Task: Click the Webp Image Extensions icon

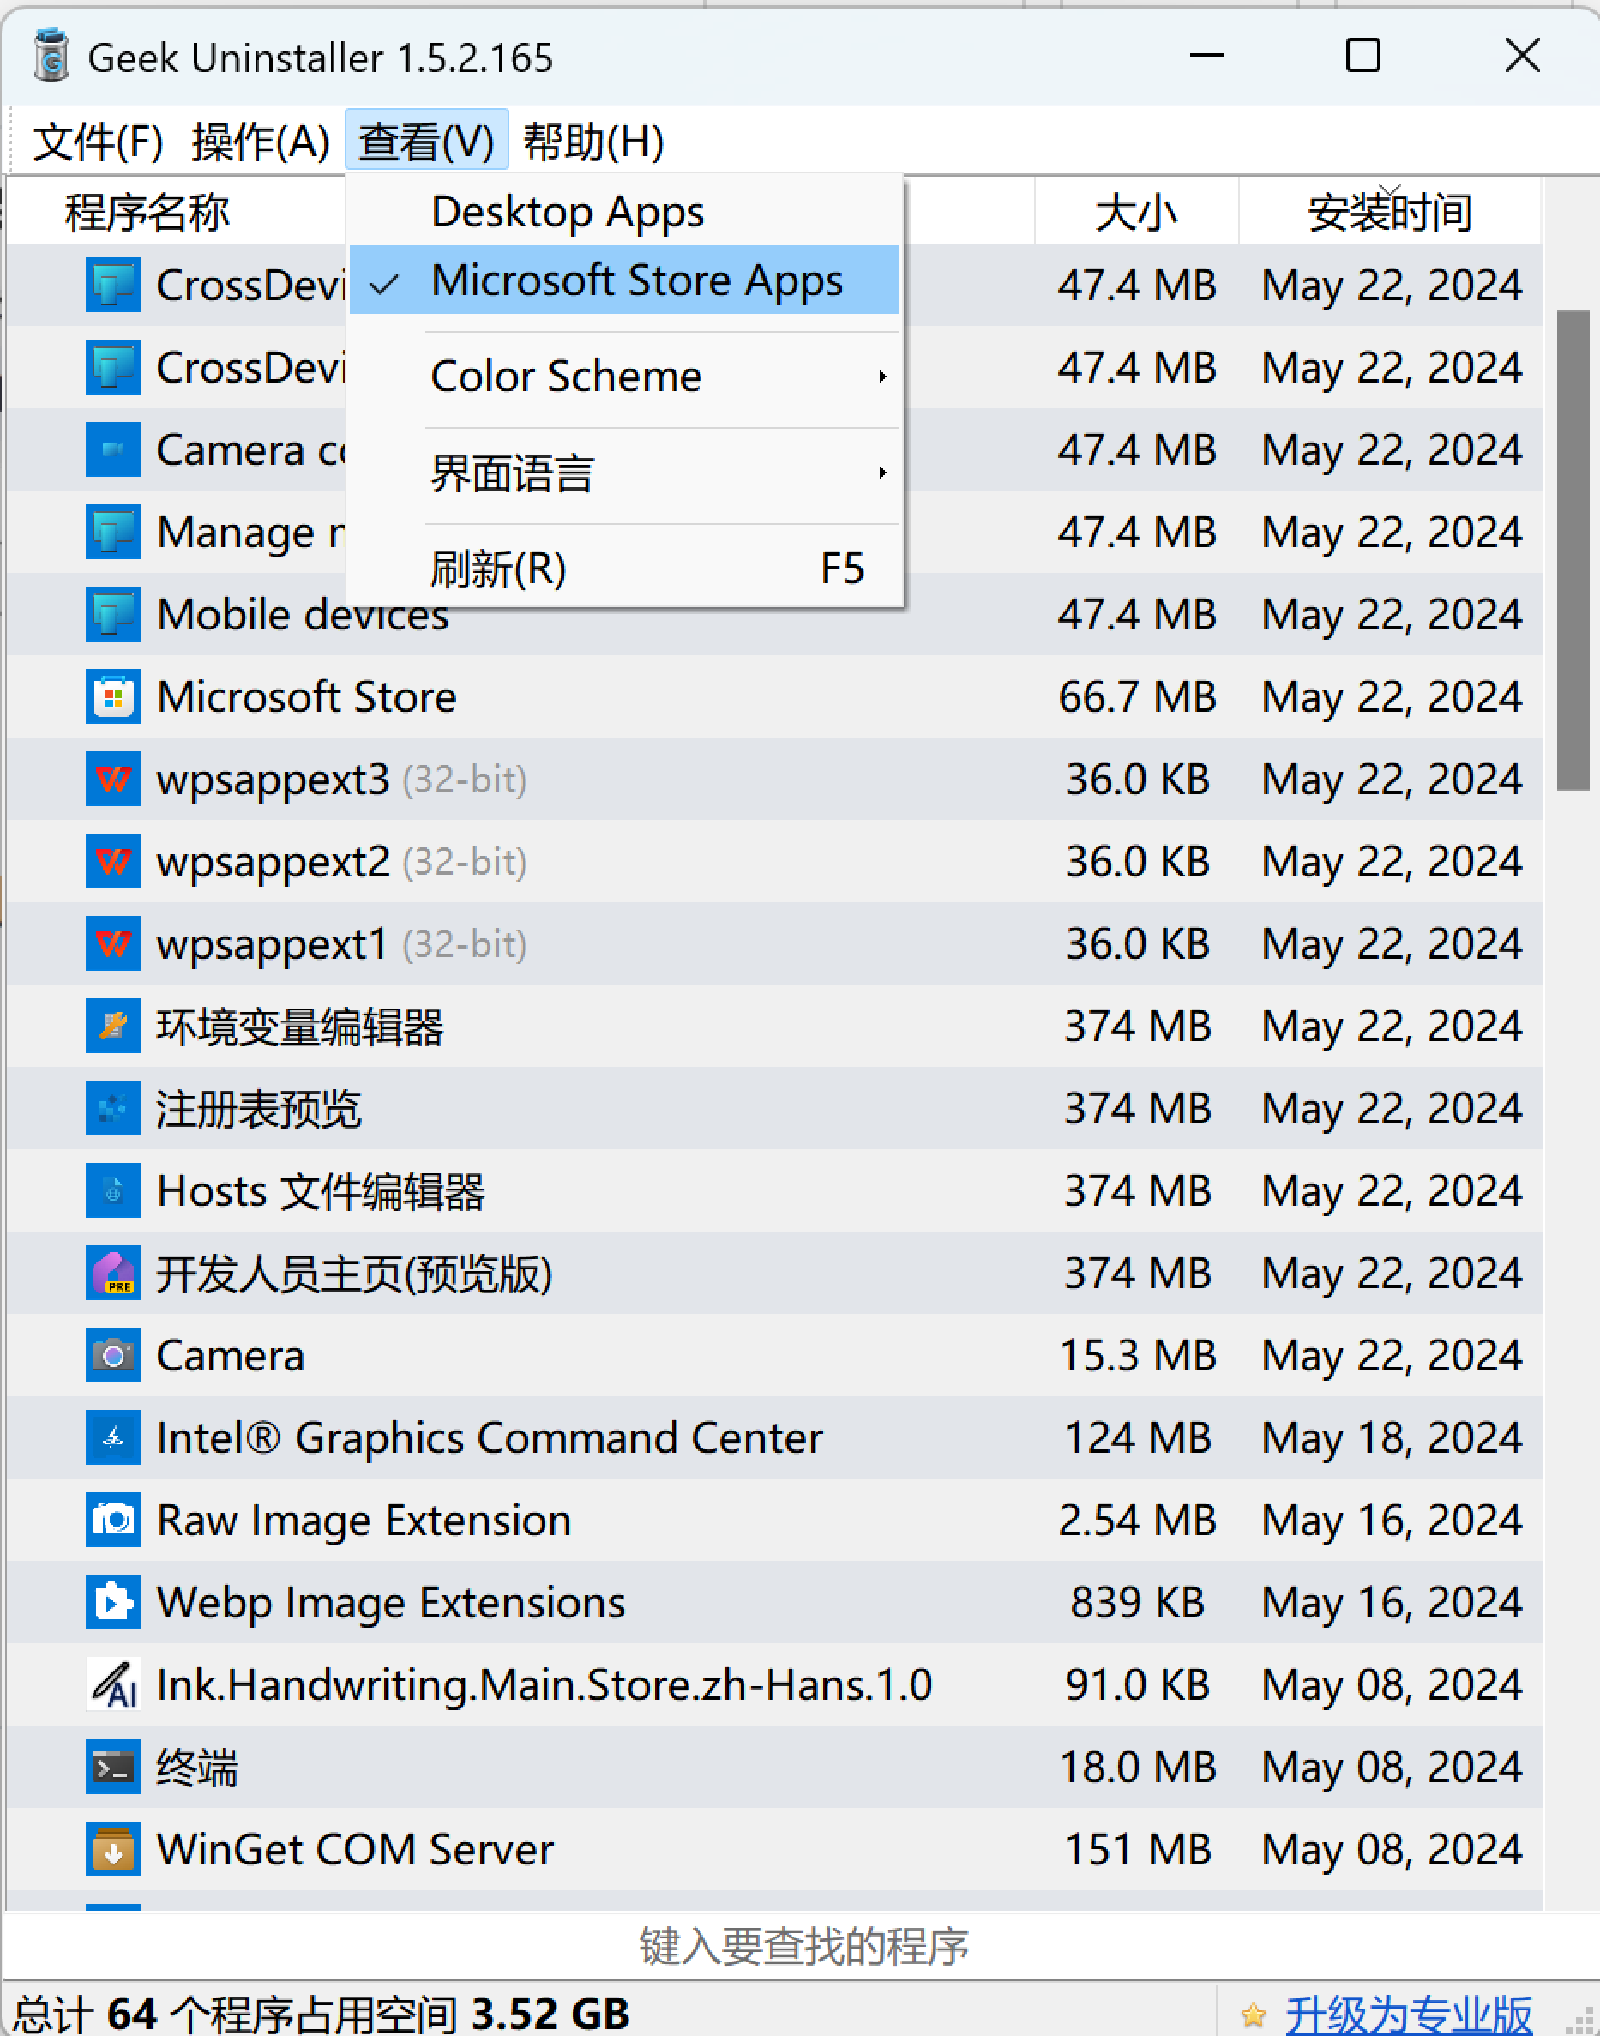Action: point(113,1602)
